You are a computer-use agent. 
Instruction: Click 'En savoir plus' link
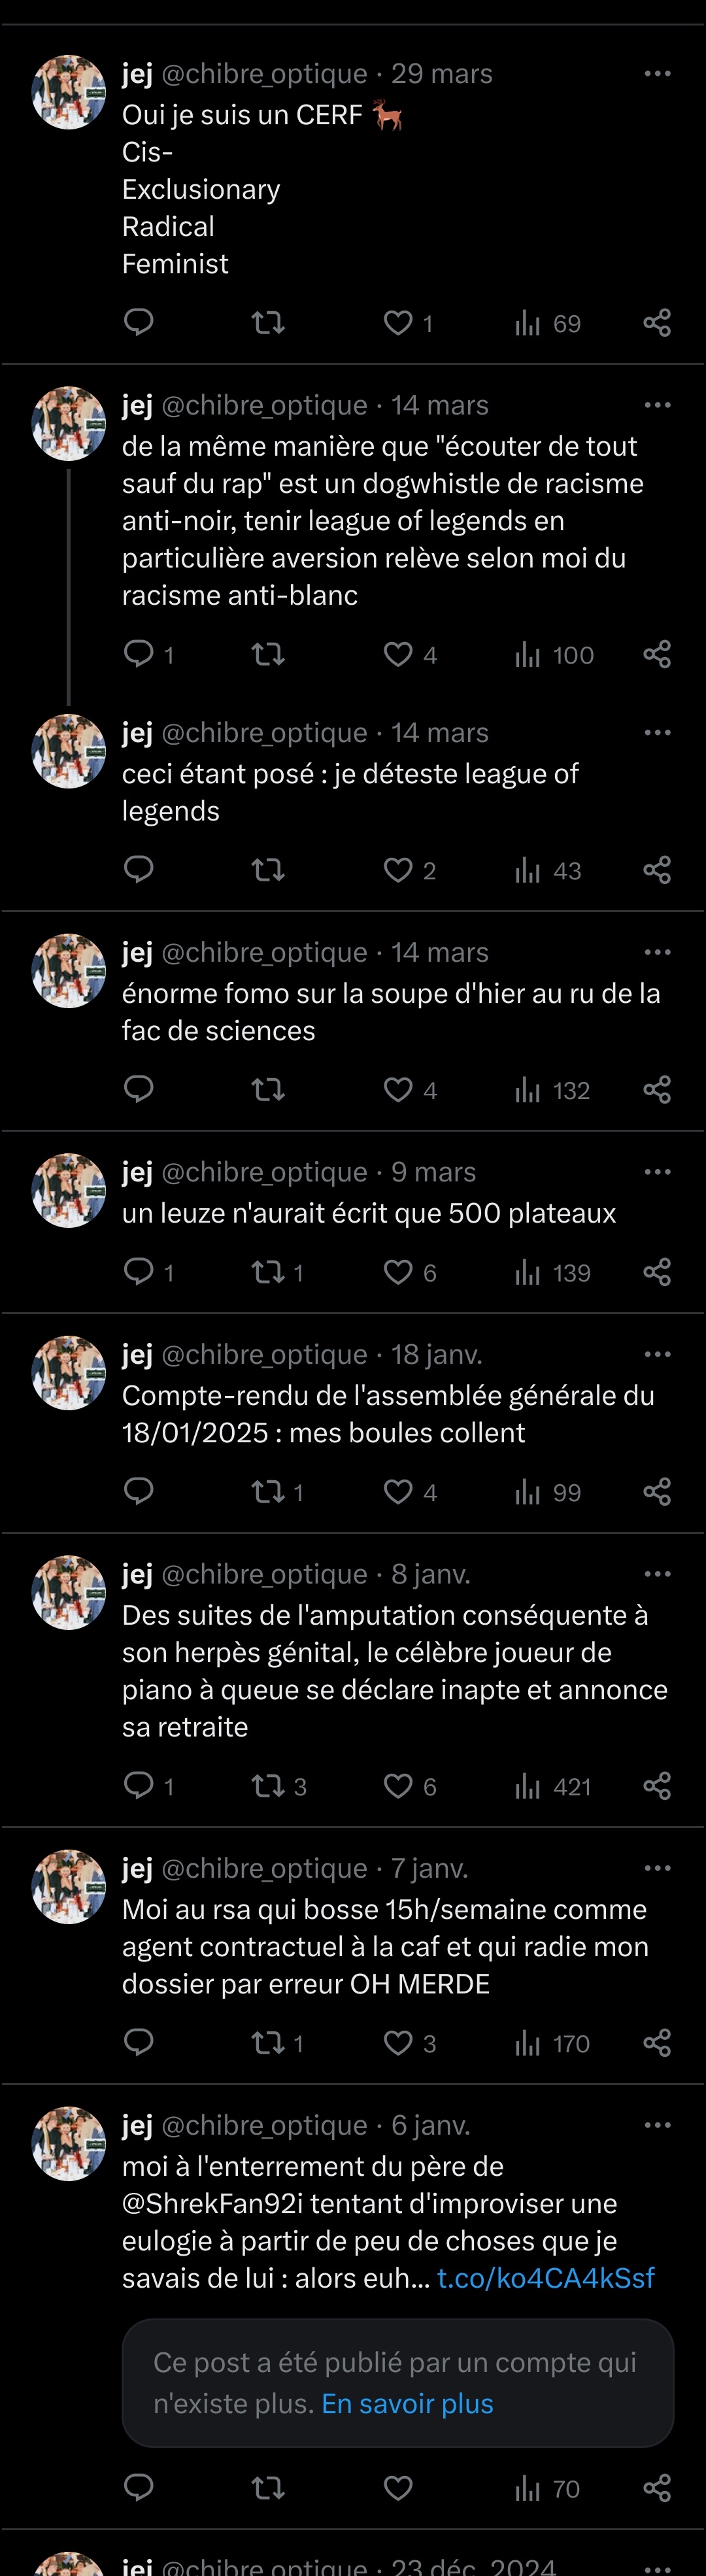[x=407, y=2404]
